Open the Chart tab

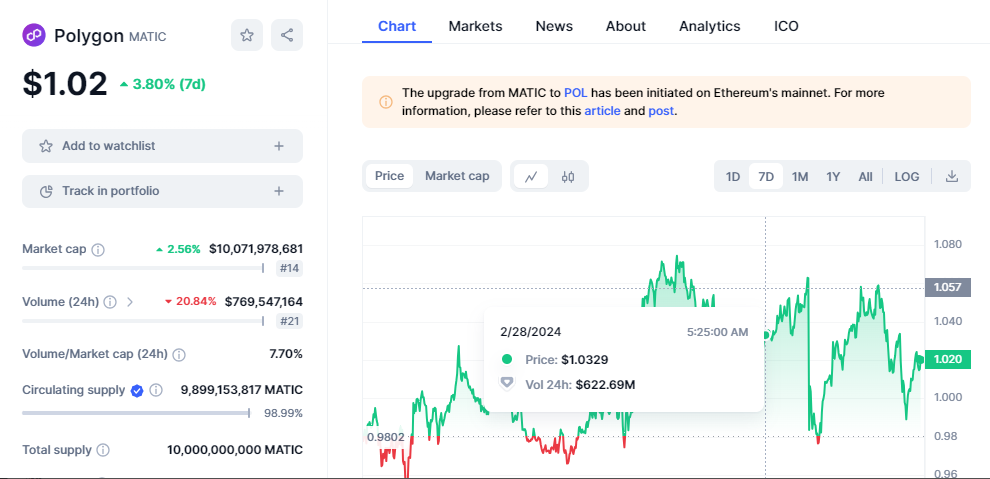397,27
